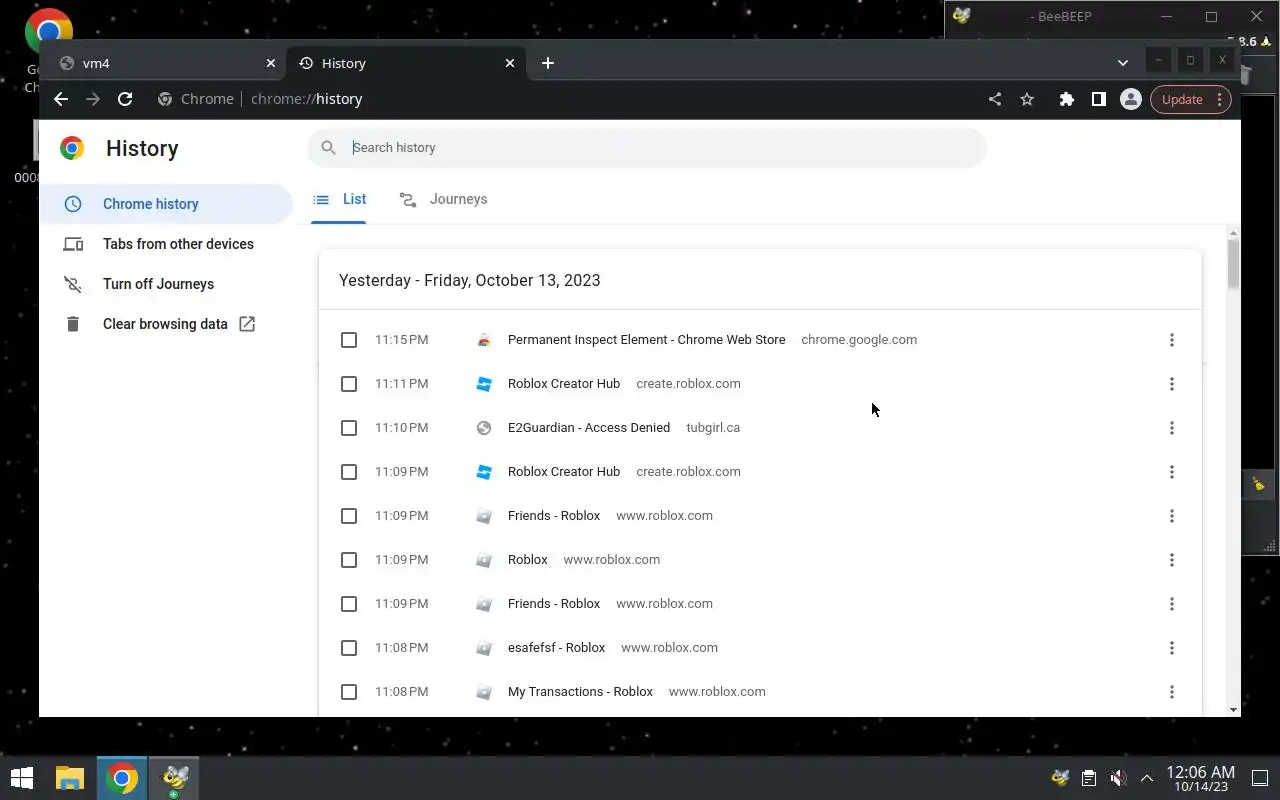The height and width of the screenshot is (800, 1280).
Task: Open the 11:11 PM Roblox Creator Hub link
Action: click(x=564, y=384)
